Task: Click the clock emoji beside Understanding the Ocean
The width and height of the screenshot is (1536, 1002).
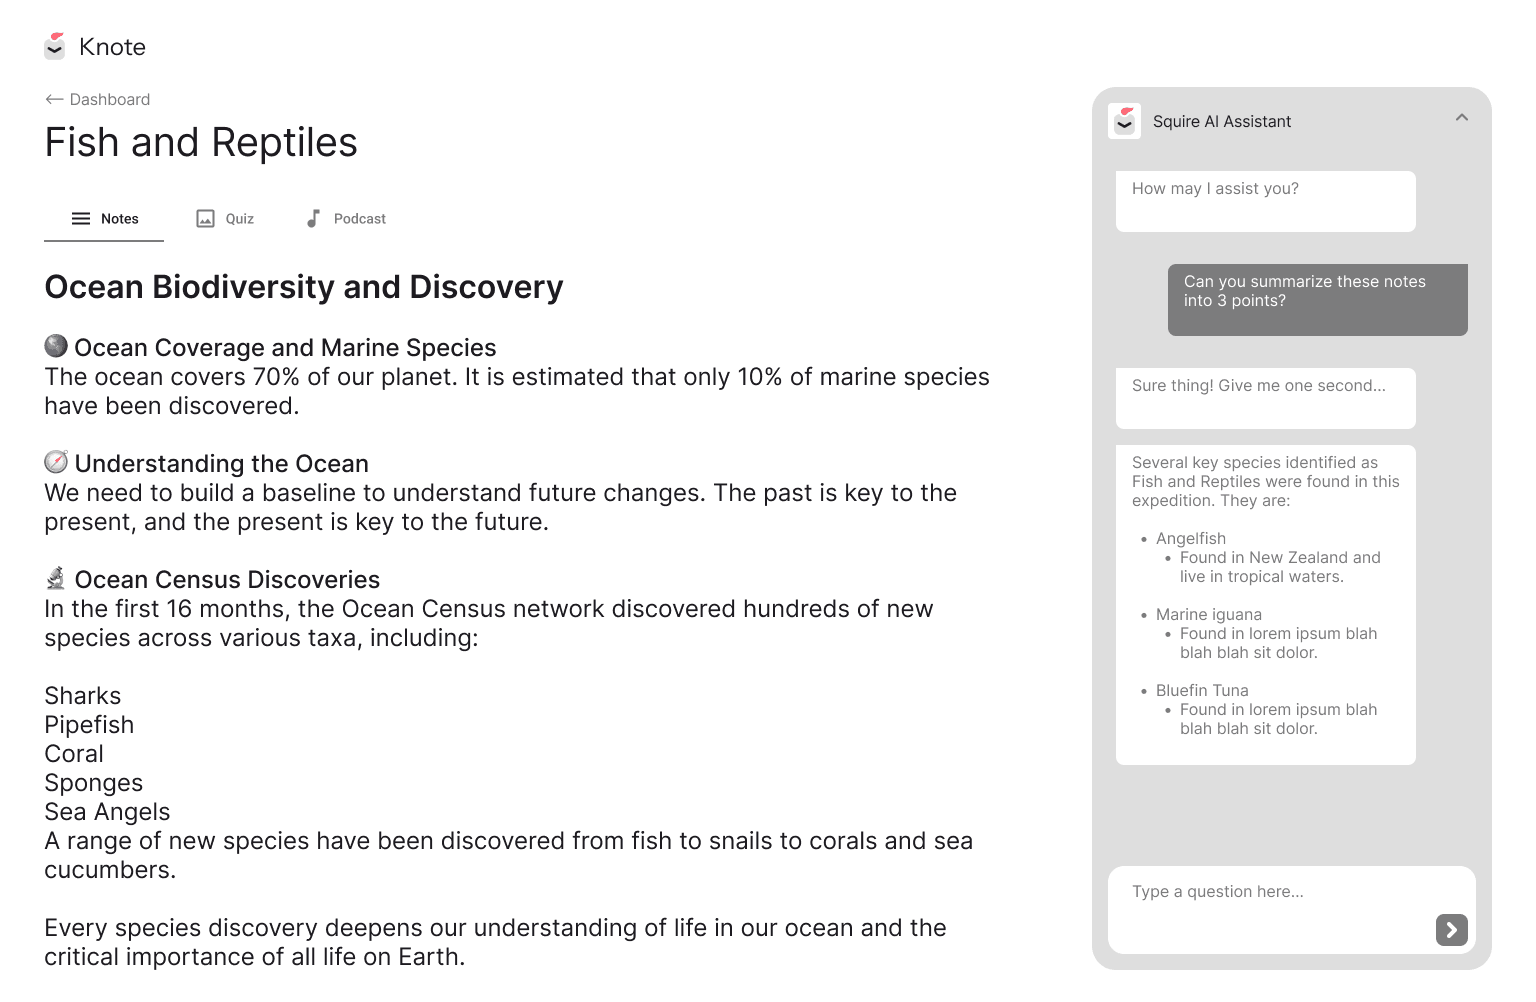Action: [x=55, y=462]
